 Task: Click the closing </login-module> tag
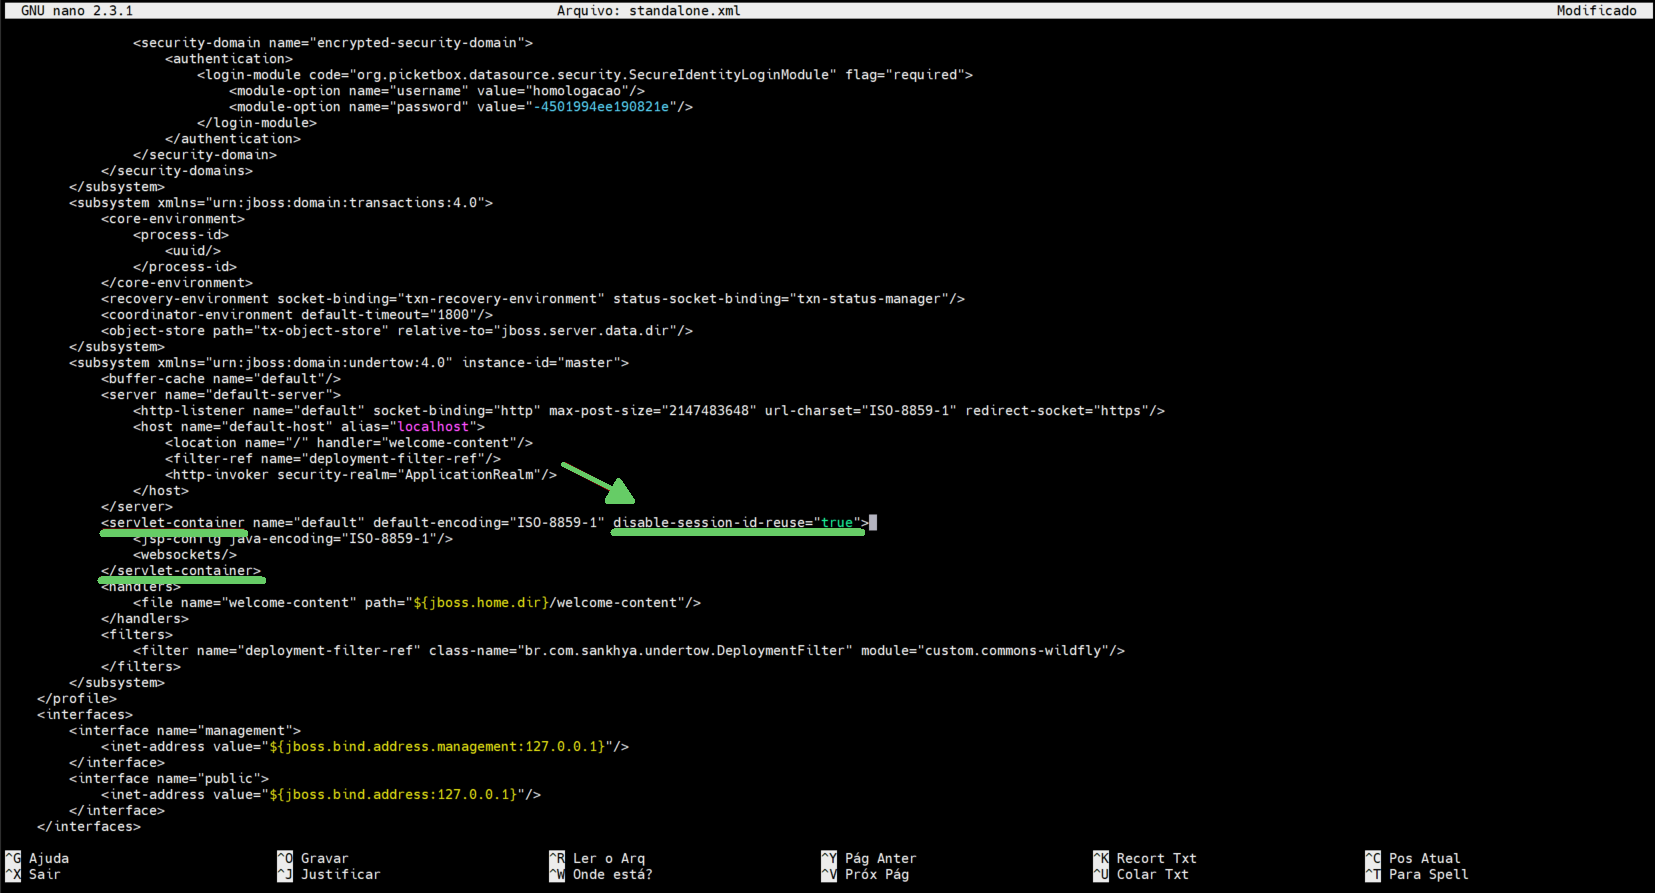tap(257, 123)
